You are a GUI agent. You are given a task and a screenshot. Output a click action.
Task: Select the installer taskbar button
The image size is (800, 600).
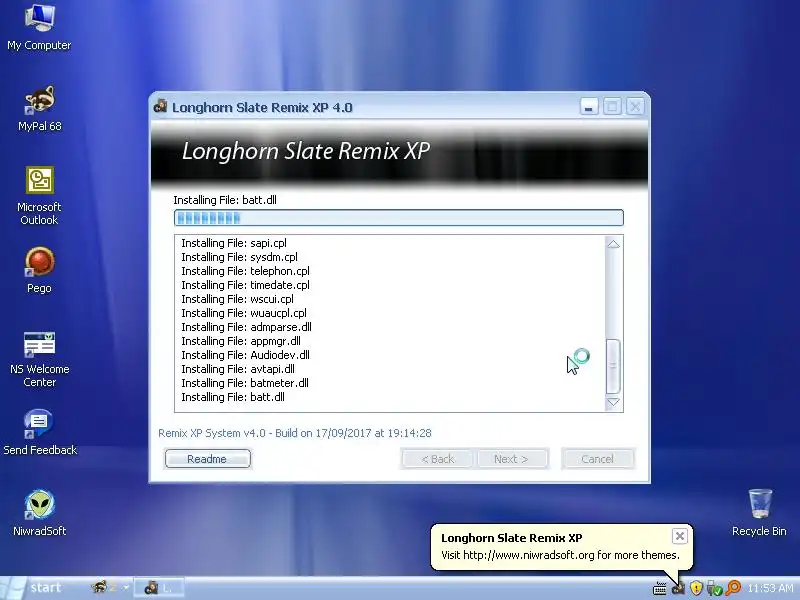tap(159, 588)
